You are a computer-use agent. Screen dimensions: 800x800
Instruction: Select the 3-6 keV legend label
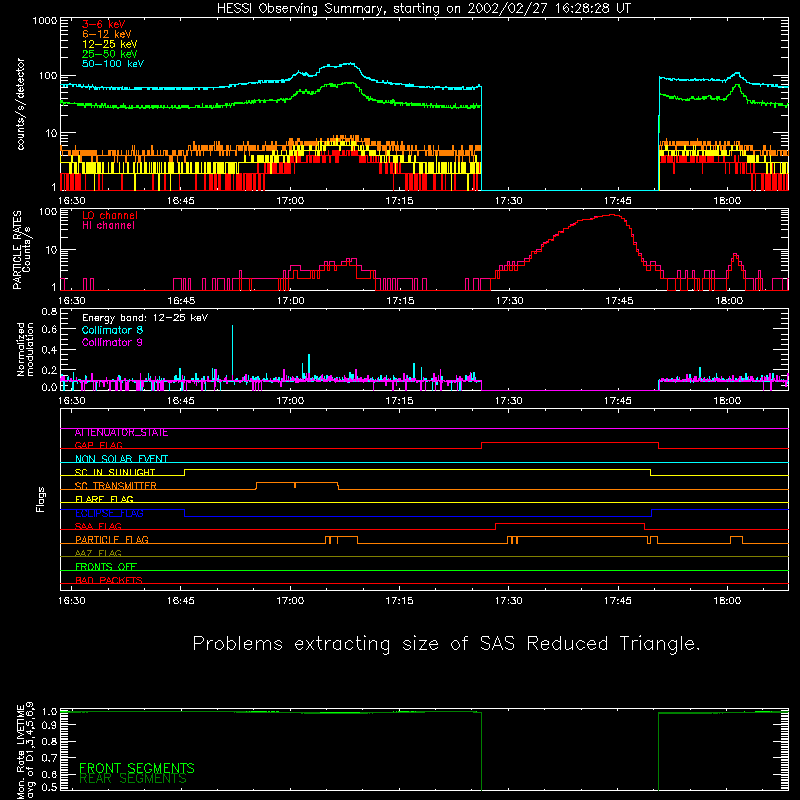tap(104, 24)
